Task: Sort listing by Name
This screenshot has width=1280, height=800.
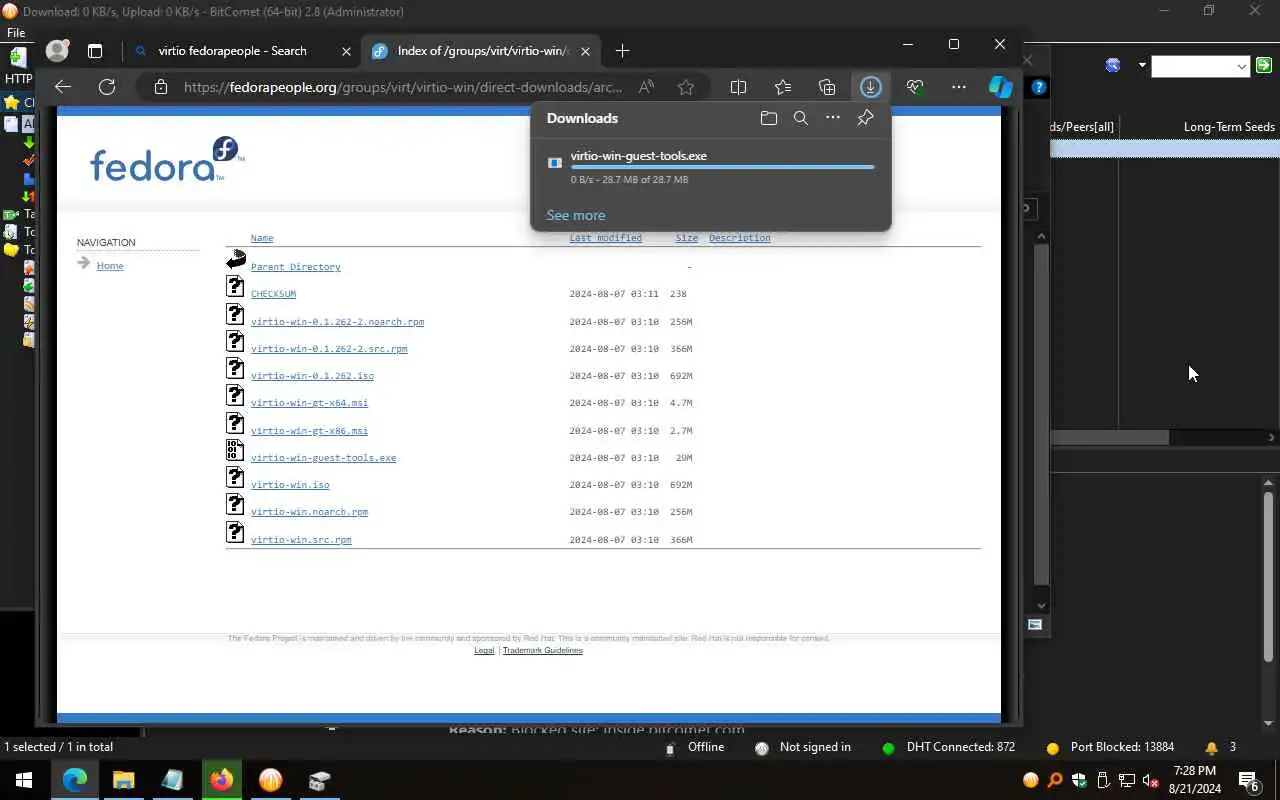Action: pos(262,238)
